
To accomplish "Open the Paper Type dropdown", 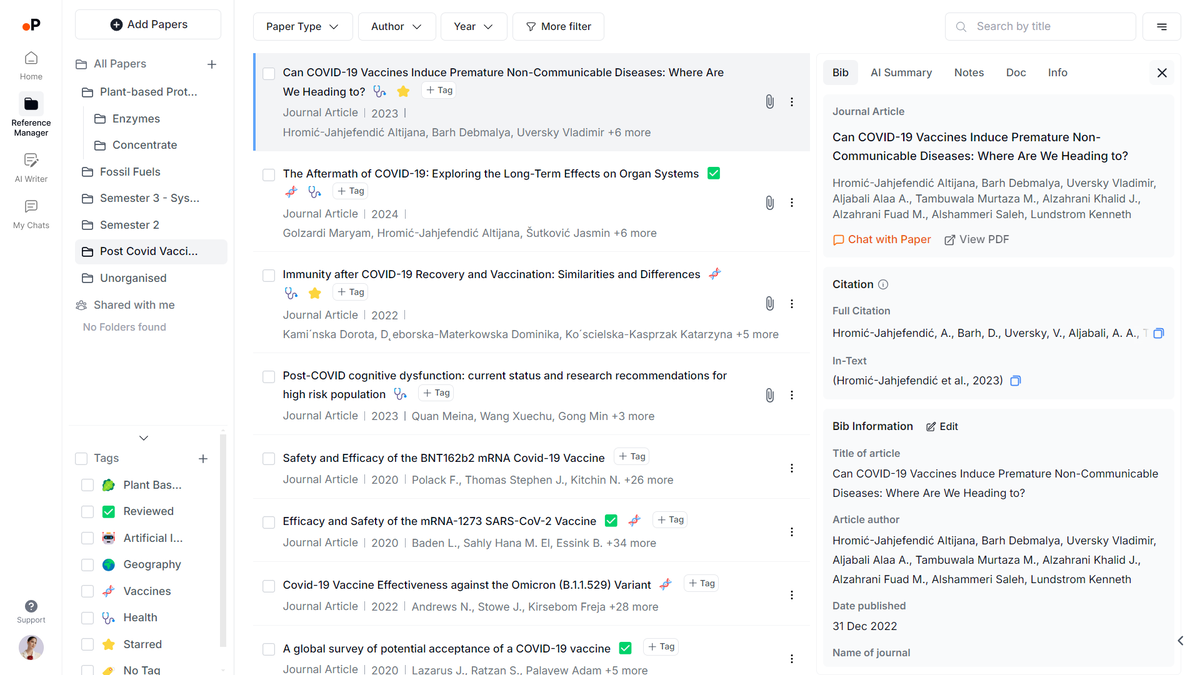I will coord(302,26).
